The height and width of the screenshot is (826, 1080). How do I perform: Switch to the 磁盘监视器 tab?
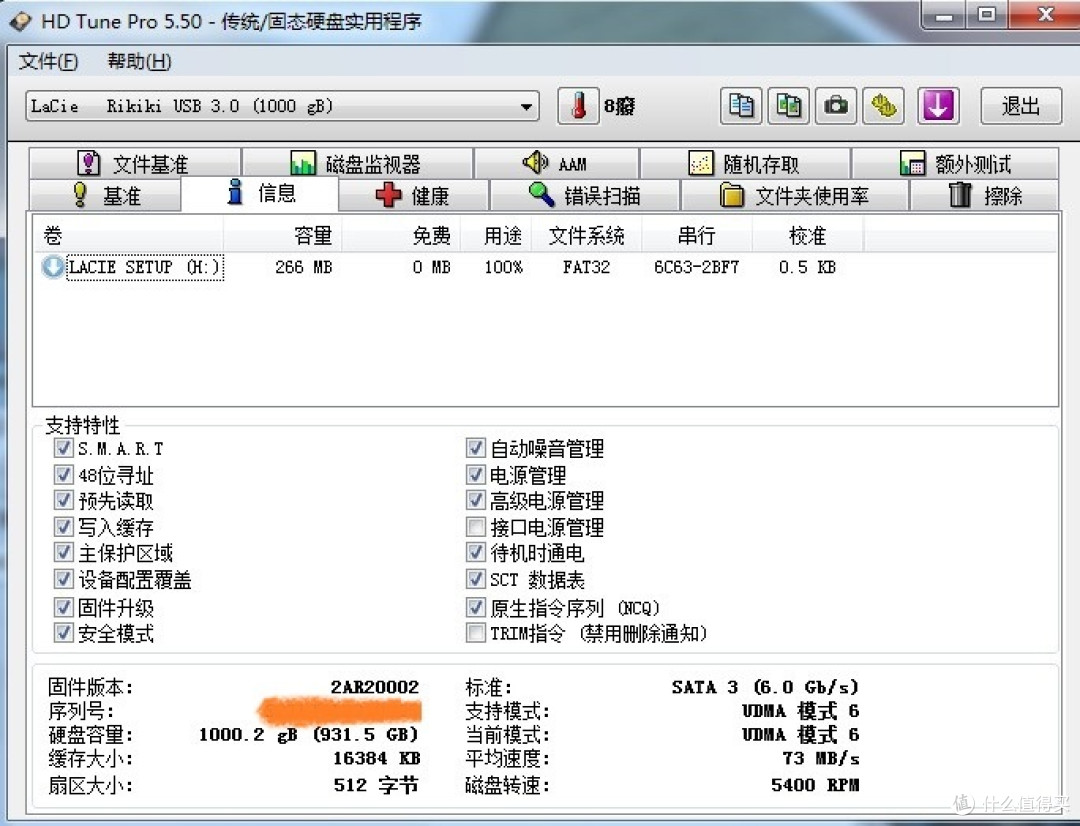(x=357, y=163)
